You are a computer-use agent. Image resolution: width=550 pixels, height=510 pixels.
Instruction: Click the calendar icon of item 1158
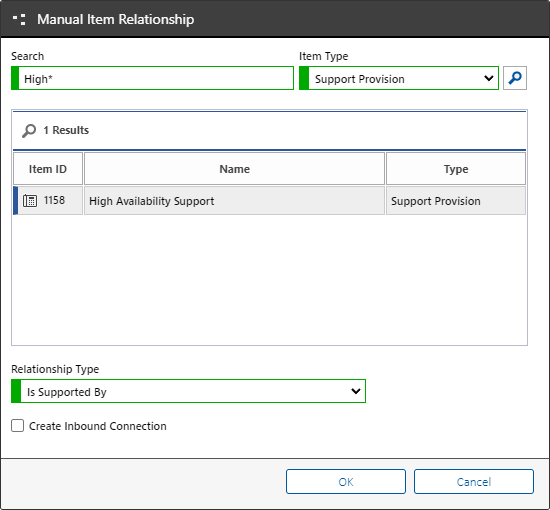click(30, 201)
